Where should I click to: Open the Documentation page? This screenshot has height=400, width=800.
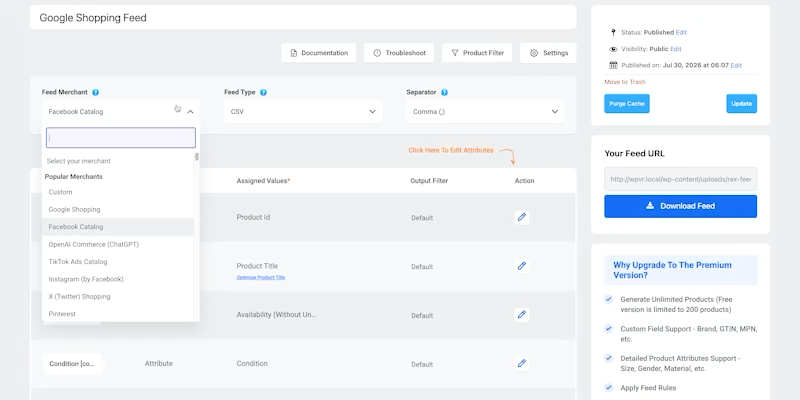(318, 53)
